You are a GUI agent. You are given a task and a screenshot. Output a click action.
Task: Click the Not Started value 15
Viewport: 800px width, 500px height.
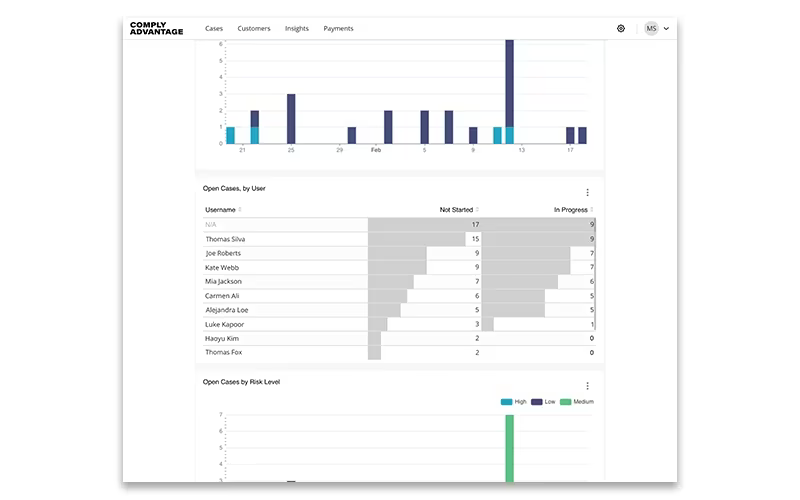pyautogui.click(x=475, y=239)
